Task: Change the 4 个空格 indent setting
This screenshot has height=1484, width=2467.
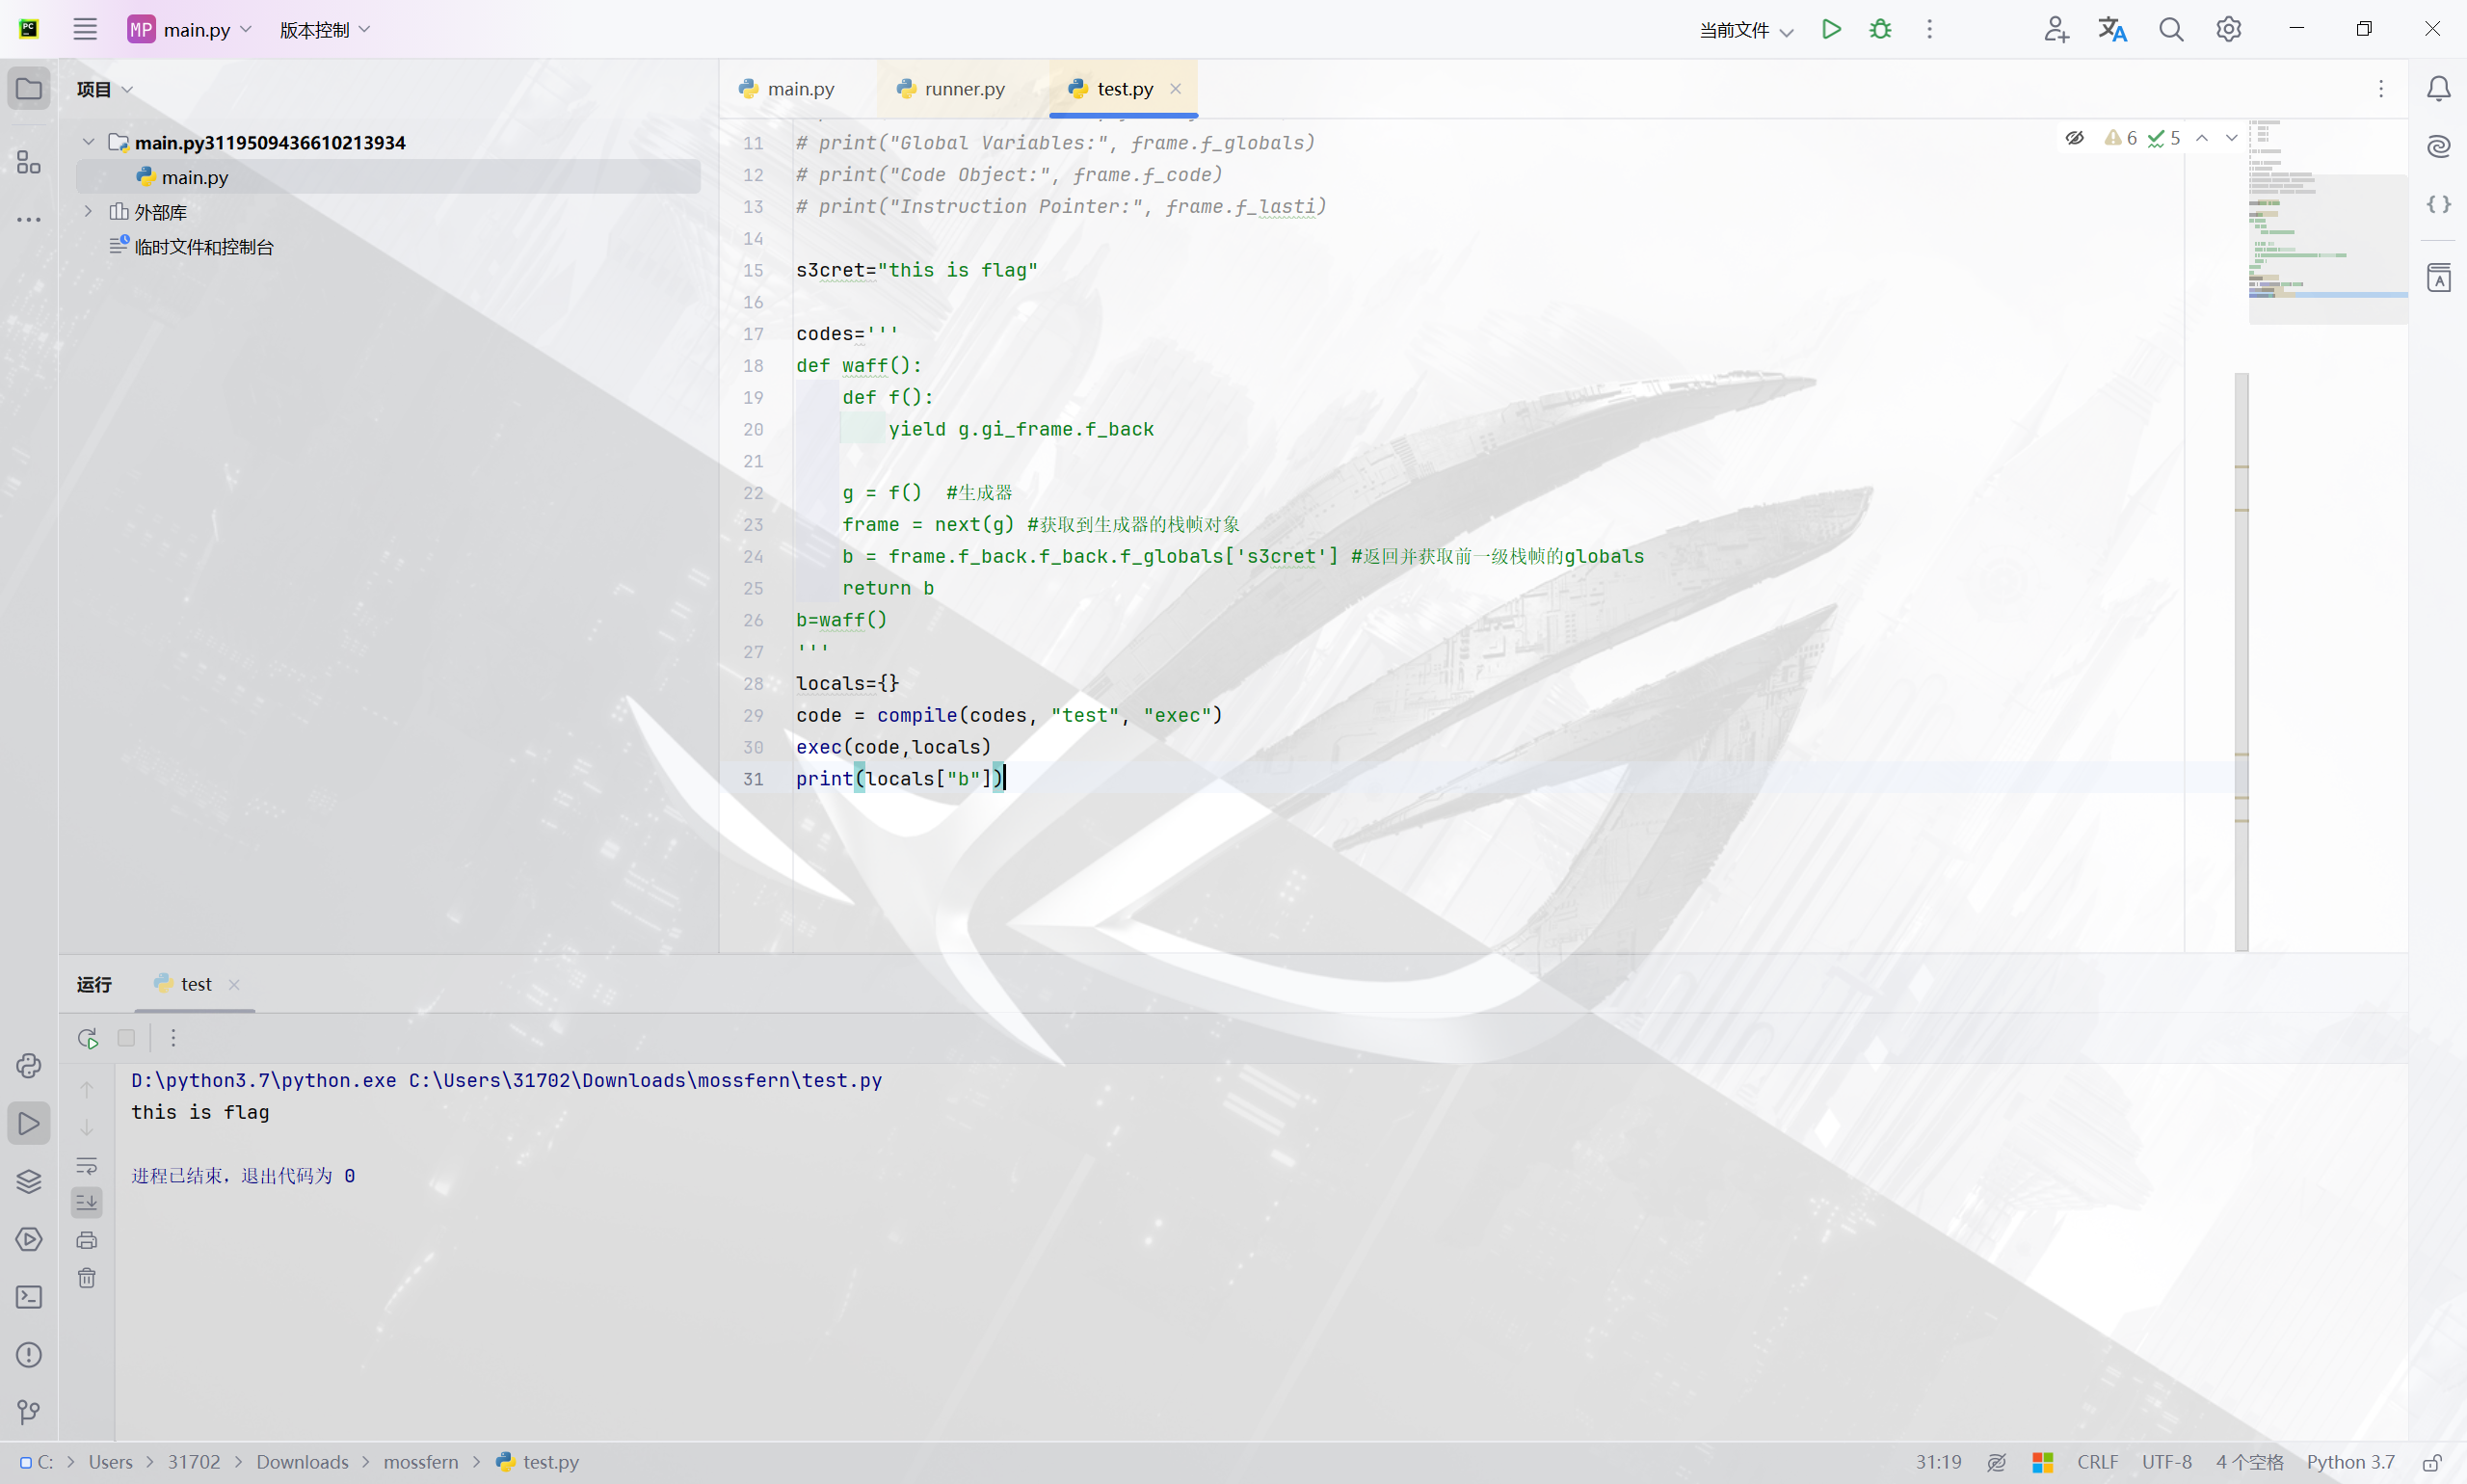Action: click(x=2249, y=1462)
